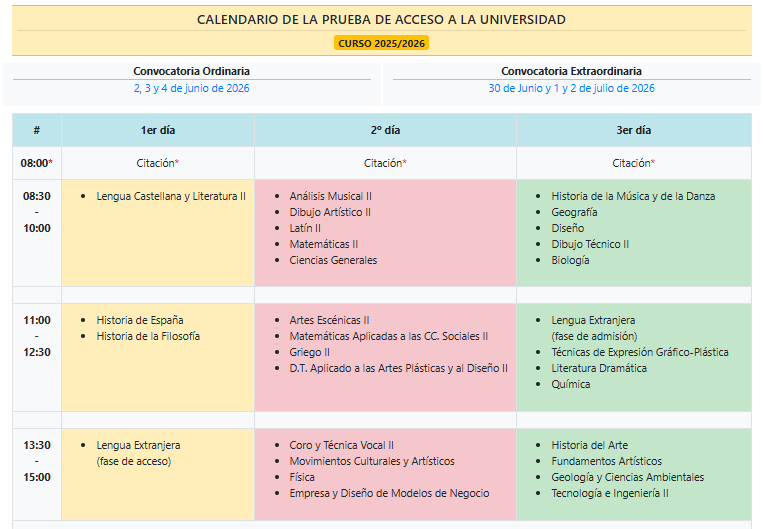Click the Química subject entry
The image size is (763, 529).
(x=570, y=384)
